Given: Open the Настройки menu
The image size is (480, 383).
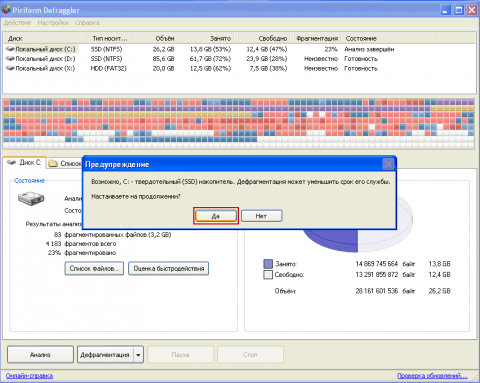Looking at the screenshot, I should [53, 23].
